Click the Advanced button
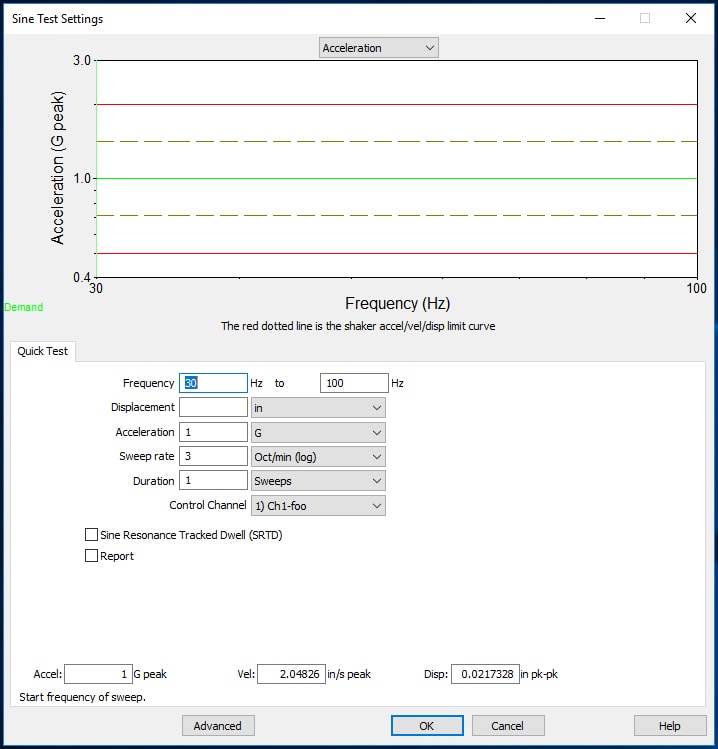Screen dimensions: 718x749 [218, 726]
